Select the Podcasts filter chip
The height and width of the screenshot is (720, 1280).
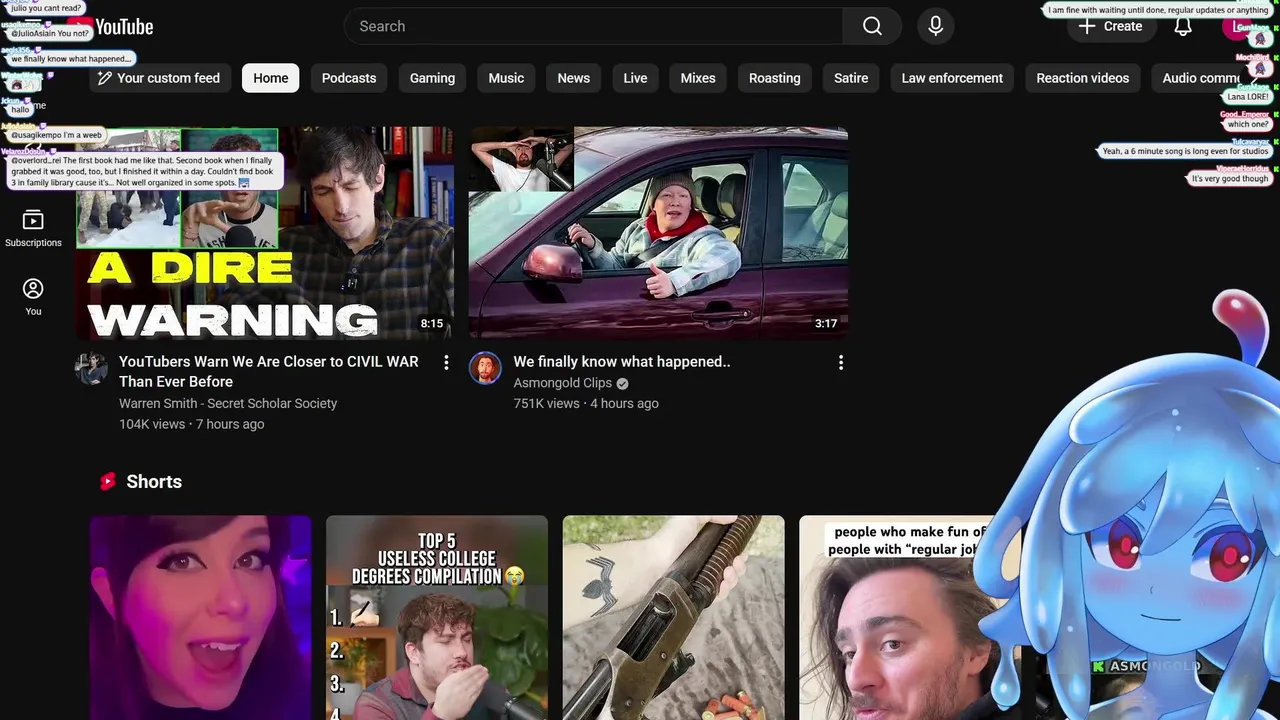tap(349, 78)
